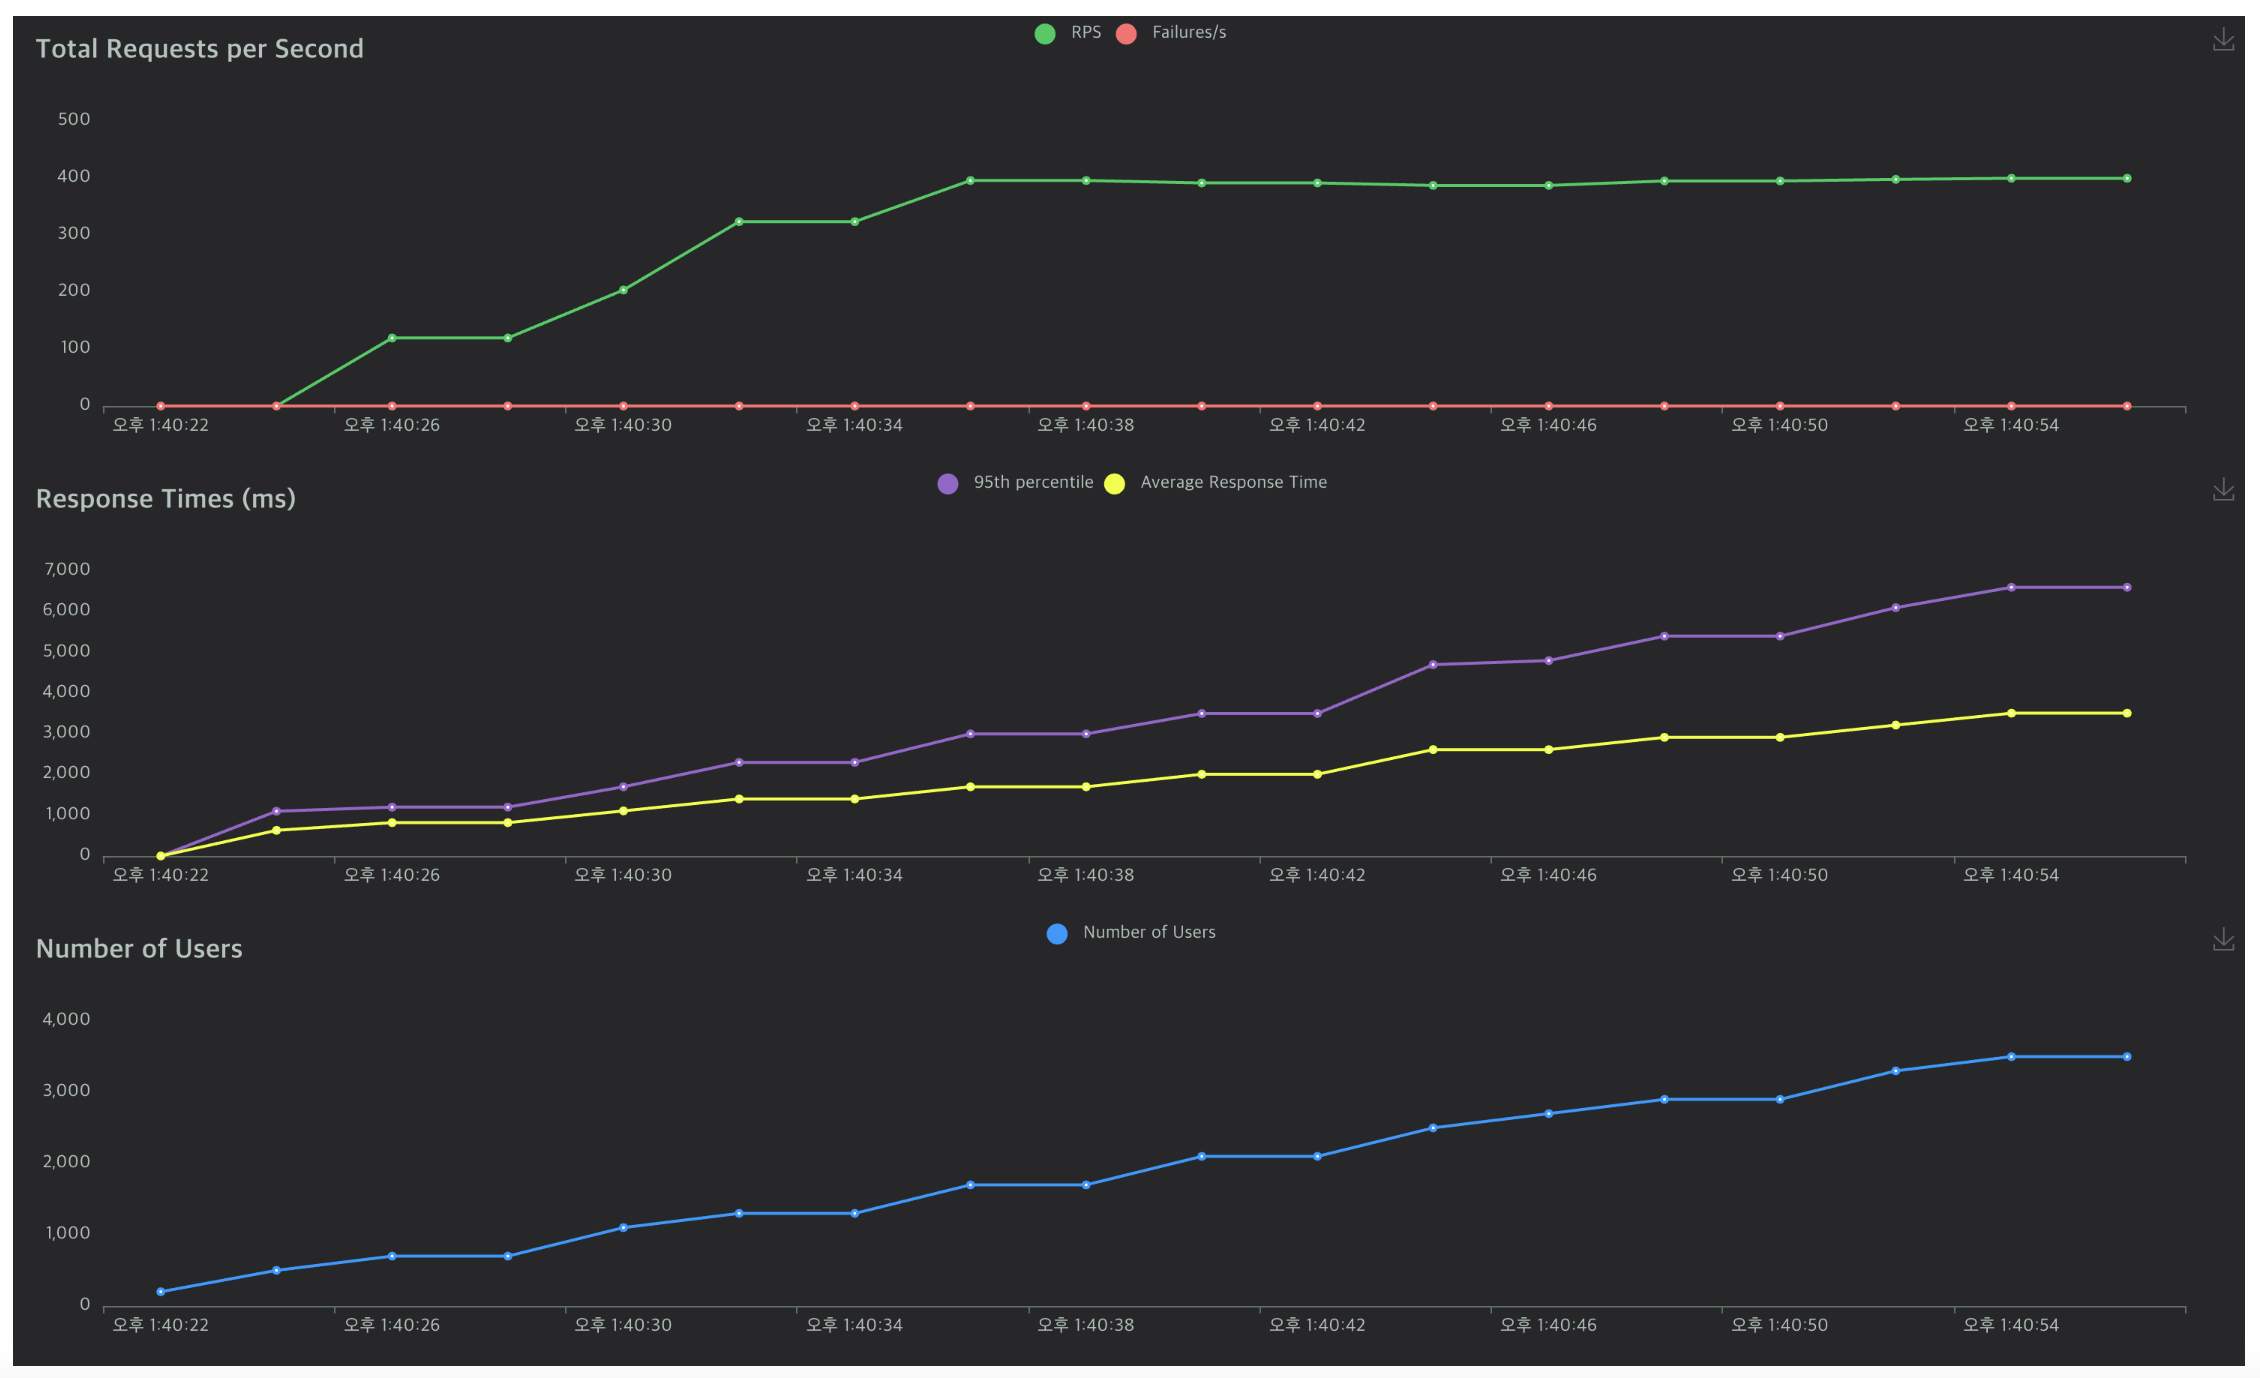Click the green RPS legend dot
The height and width of the screenshot is (1378, 2260).
click(x=1045, y=34)
